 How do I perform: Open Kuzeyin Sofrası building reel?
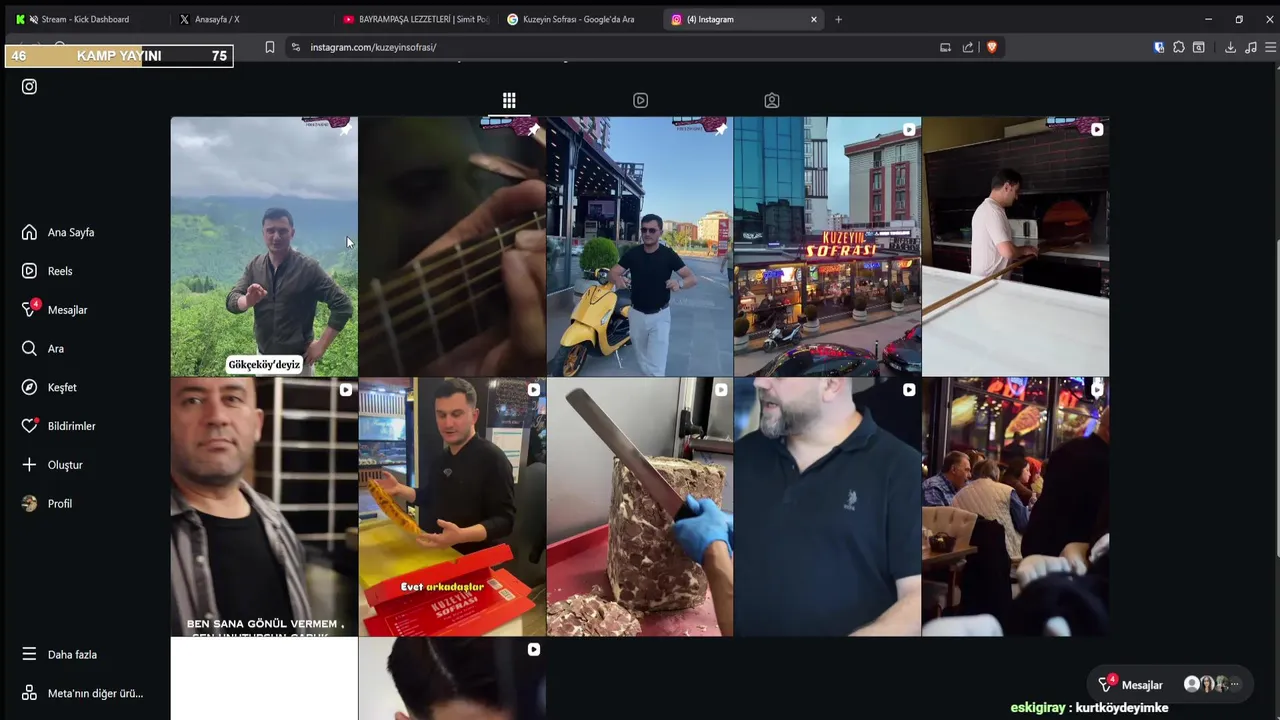[x=827, y=246]
